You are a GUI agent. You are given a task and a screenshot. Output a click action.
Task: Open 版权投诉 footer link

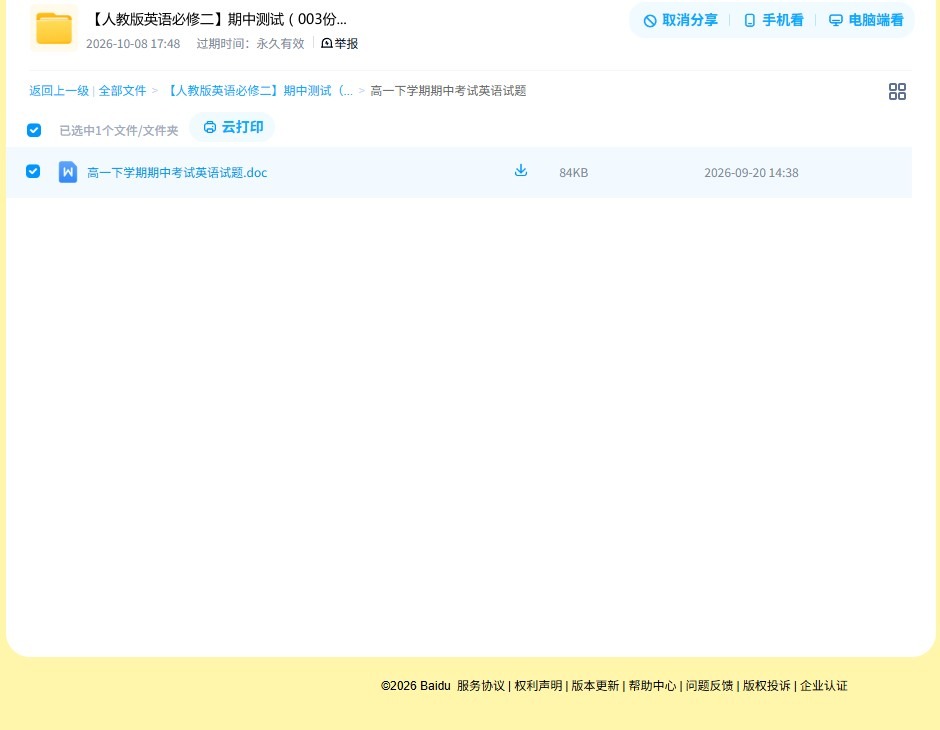767,686
